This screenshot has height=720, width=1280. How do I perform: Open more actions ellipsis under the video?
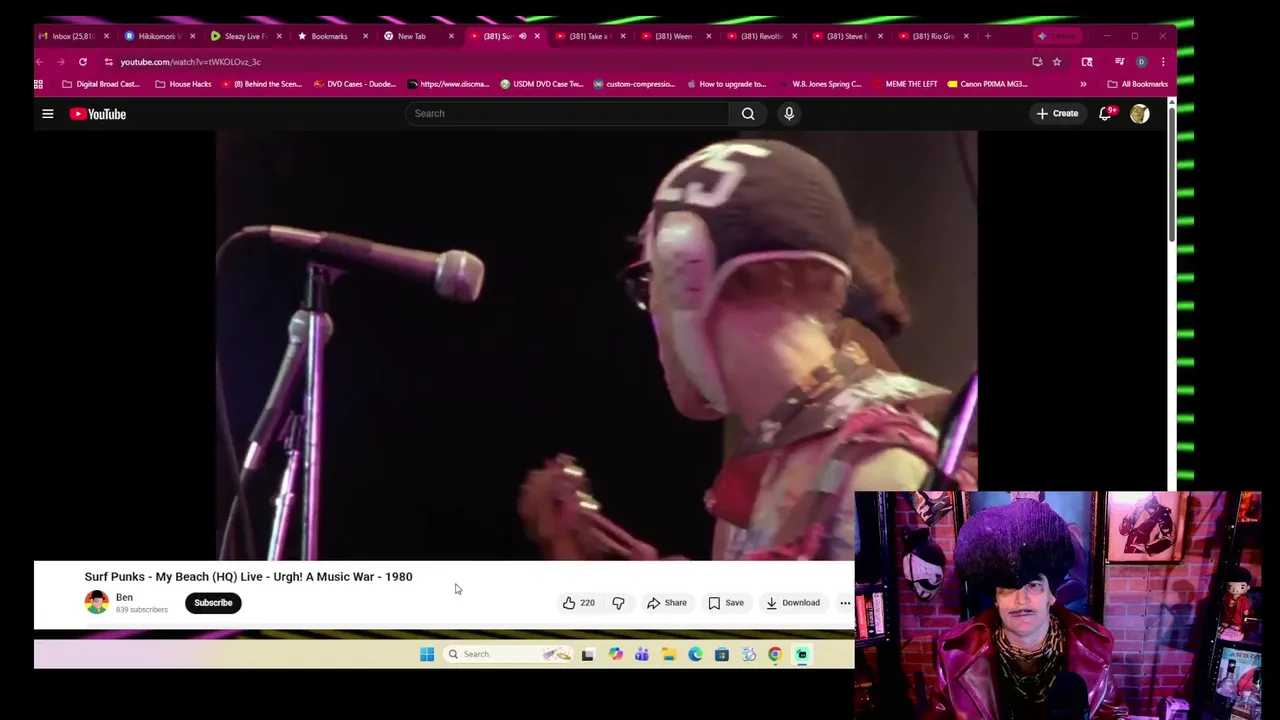[x=845, y=603]
